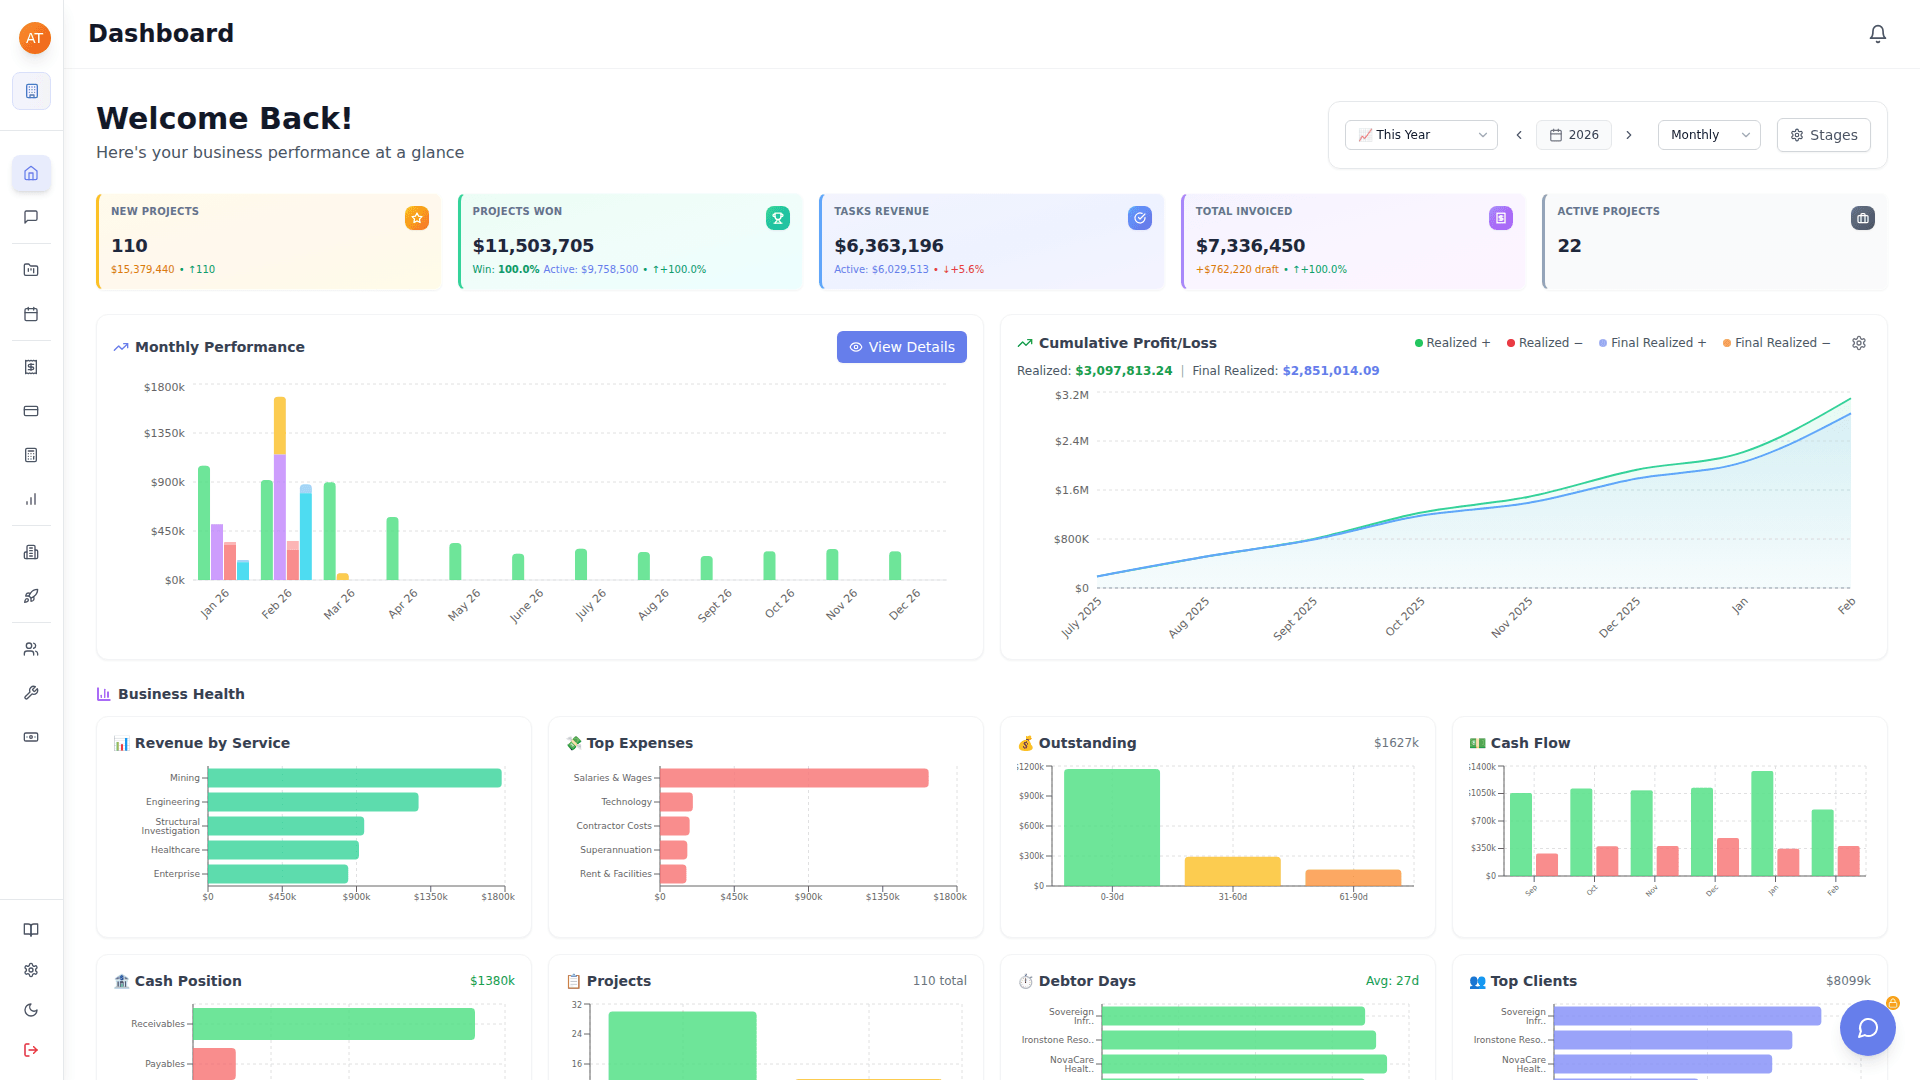Click View Details on Monthly Performance
The image size is (1920, 1080).
coord(901,347)
